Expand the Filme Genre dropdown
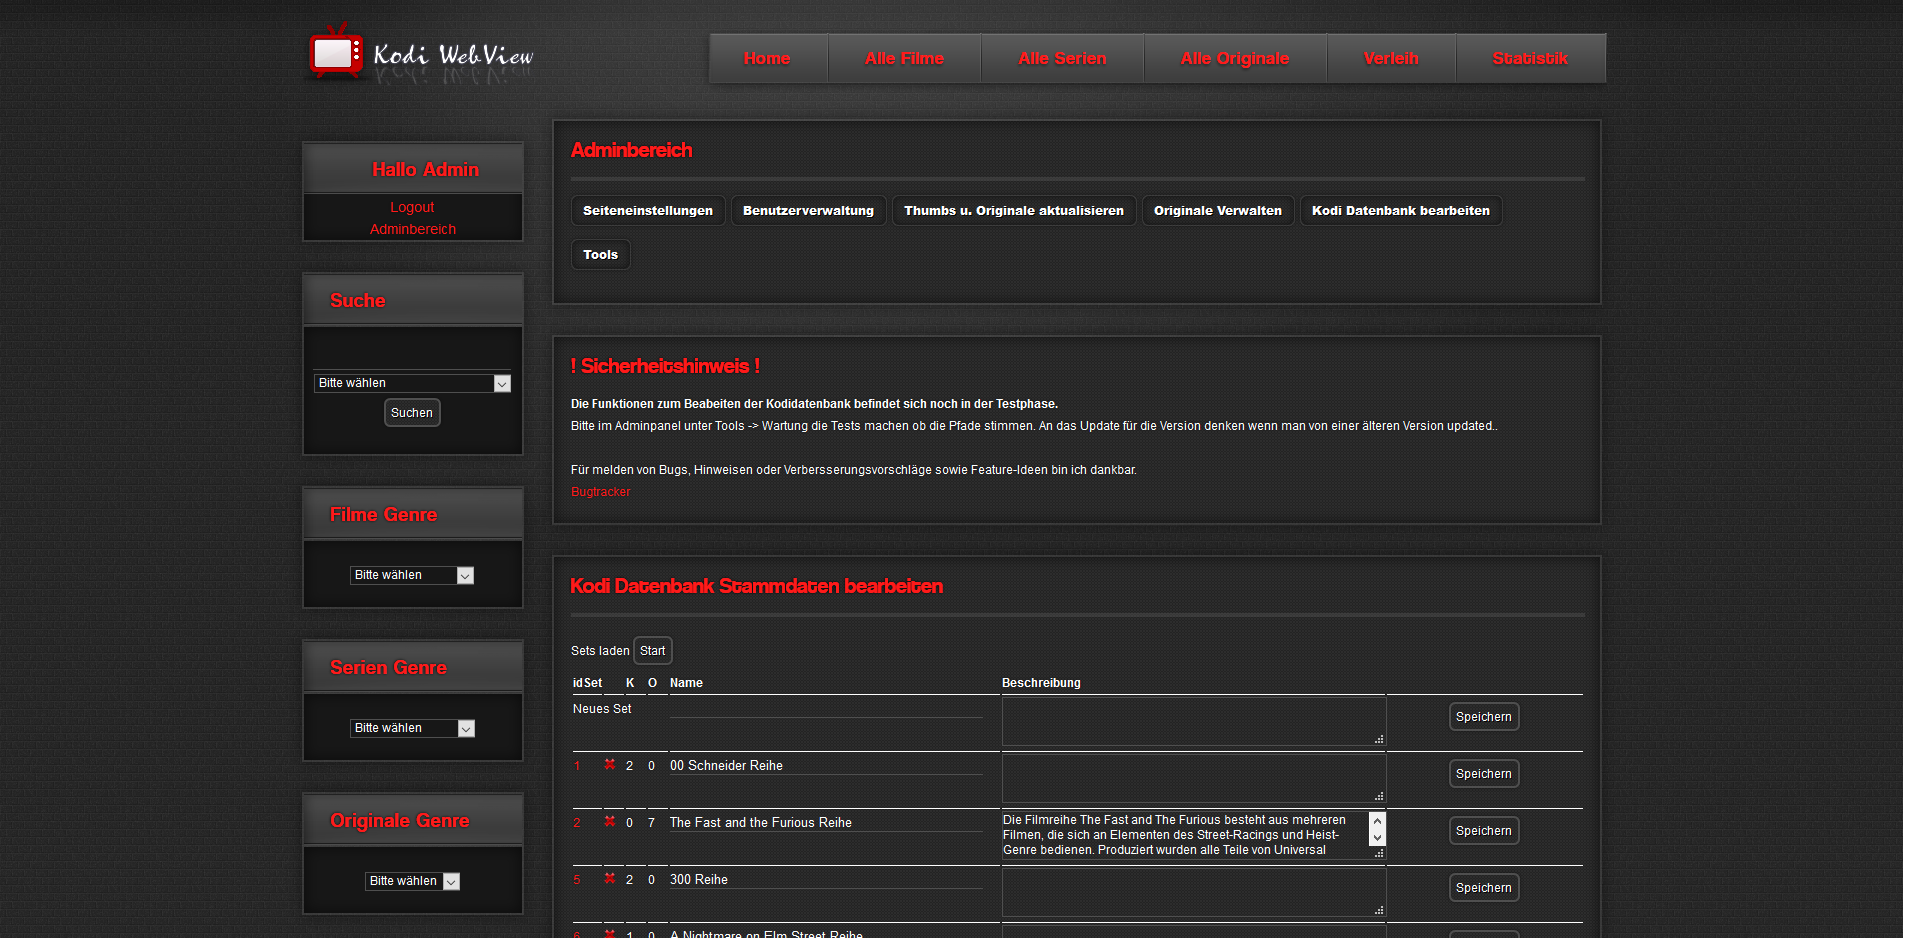 click(412, 575)
